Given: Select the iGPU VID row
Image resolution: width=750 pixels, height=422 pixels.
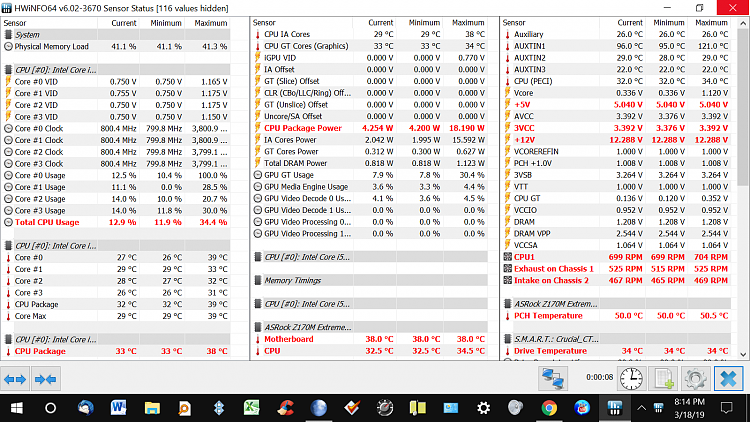Looking at the screenshot, I should [370, 58].
